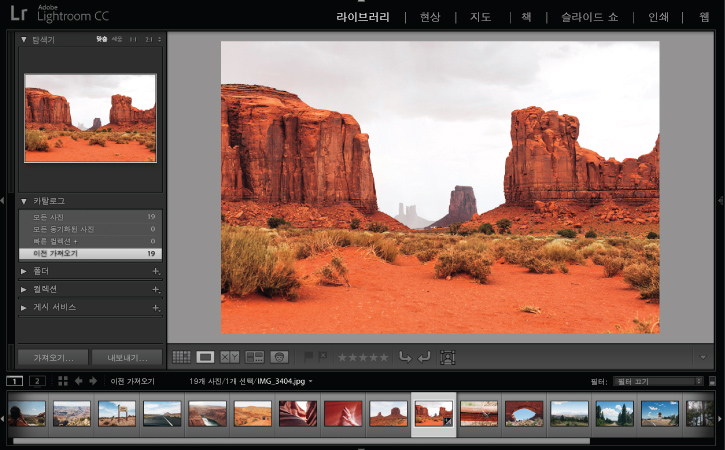Image resolution: width=725 pixels, height=450 pixels.
Task: Add a folder with 폴더 plus icon
Action: click(x=156, y=271)
